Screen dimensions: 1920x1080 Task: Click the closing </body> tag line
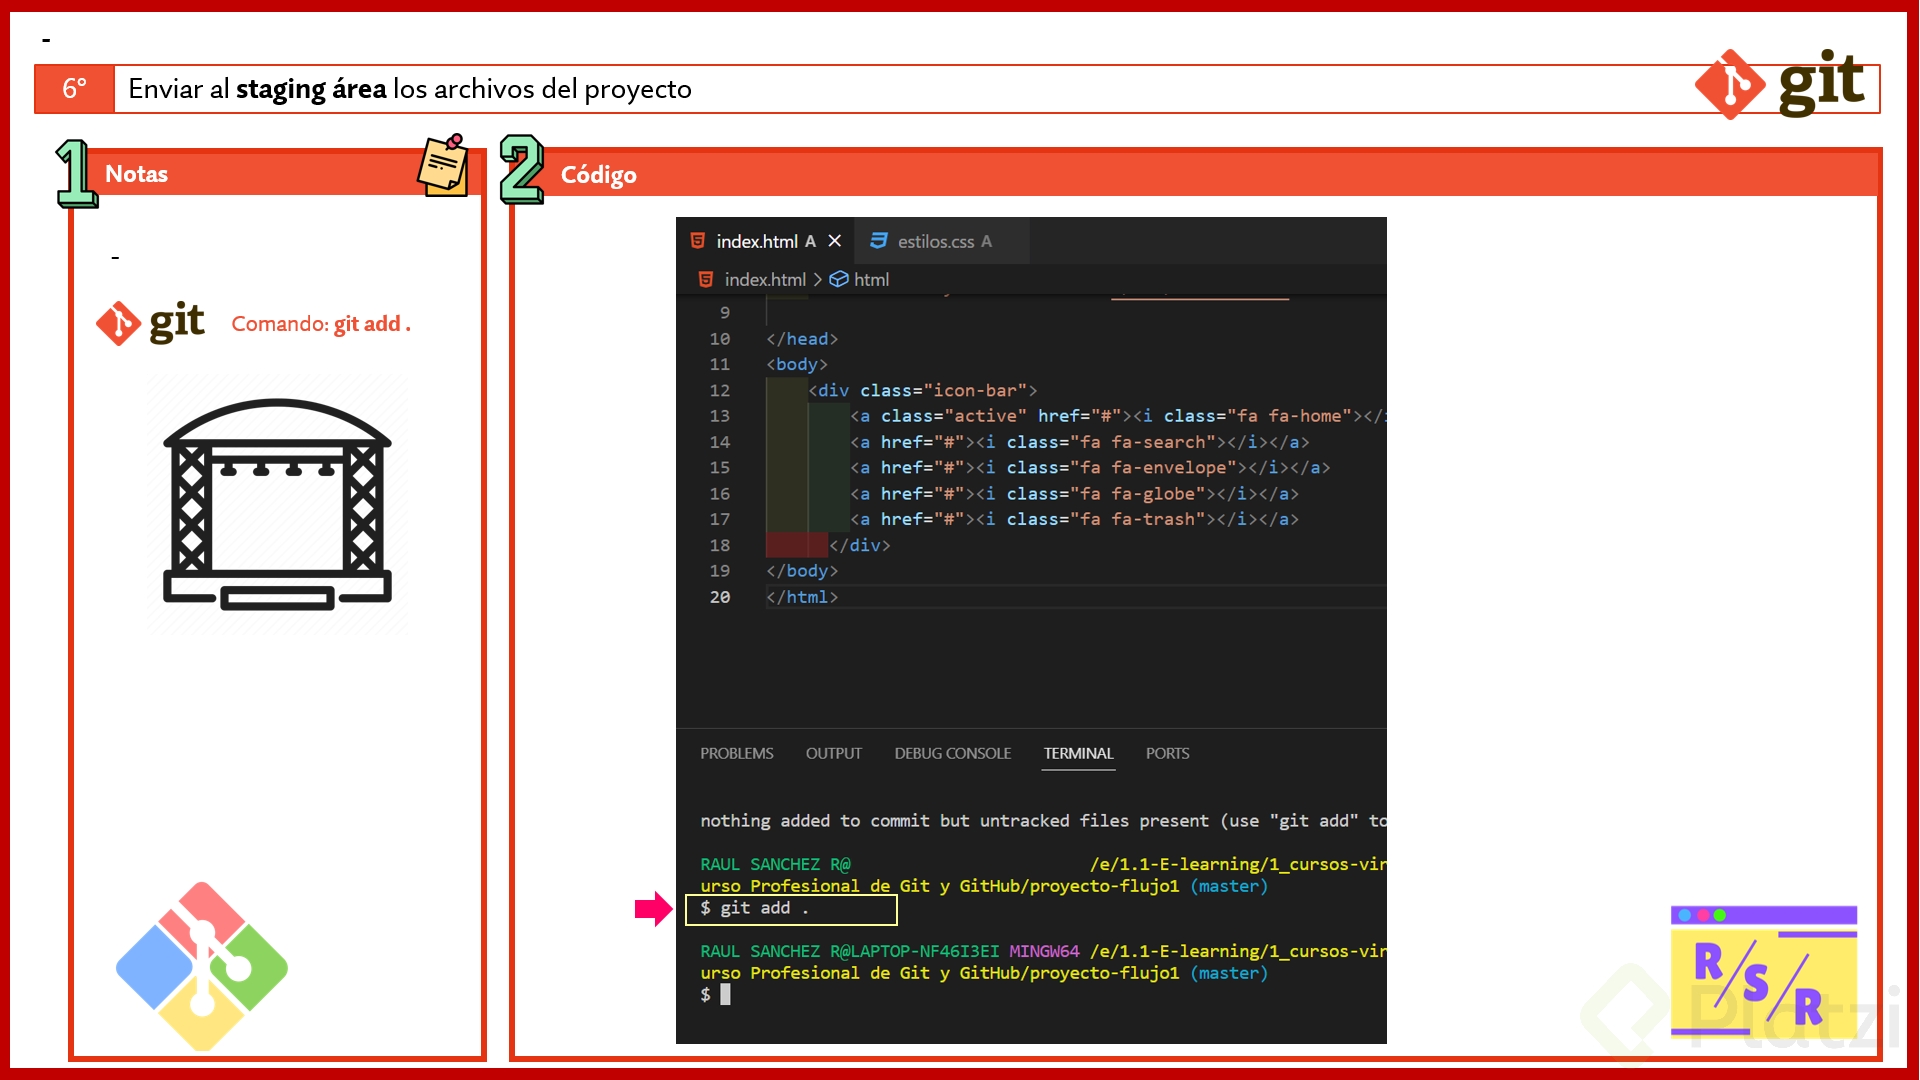pos(802,571)
